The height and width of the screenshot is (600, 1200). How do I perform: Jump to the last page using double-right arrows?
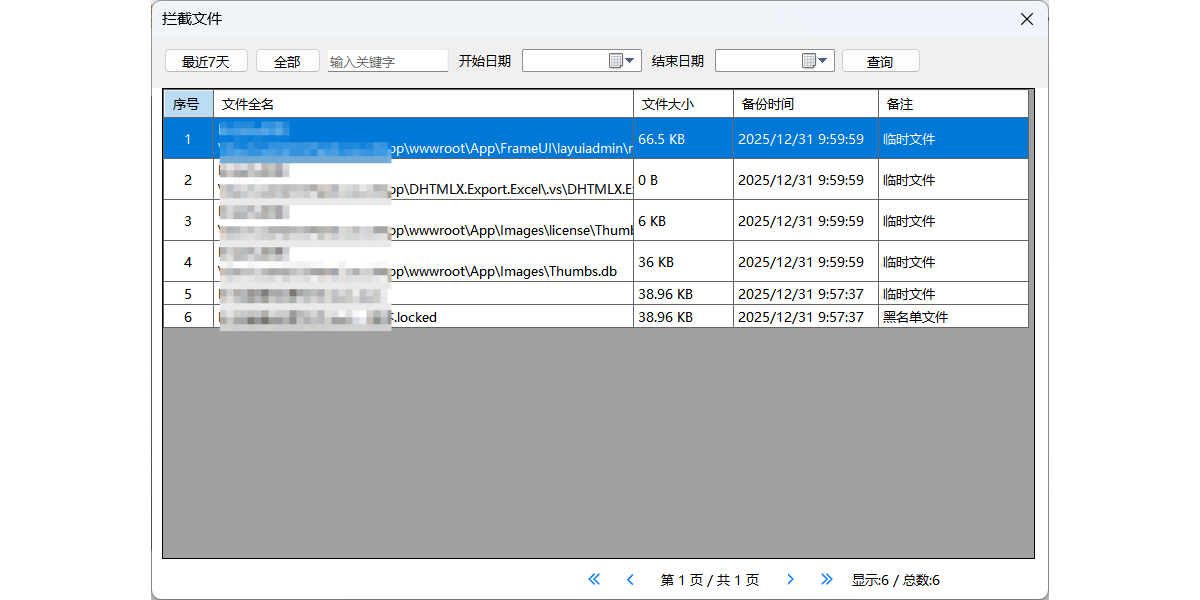826,579
